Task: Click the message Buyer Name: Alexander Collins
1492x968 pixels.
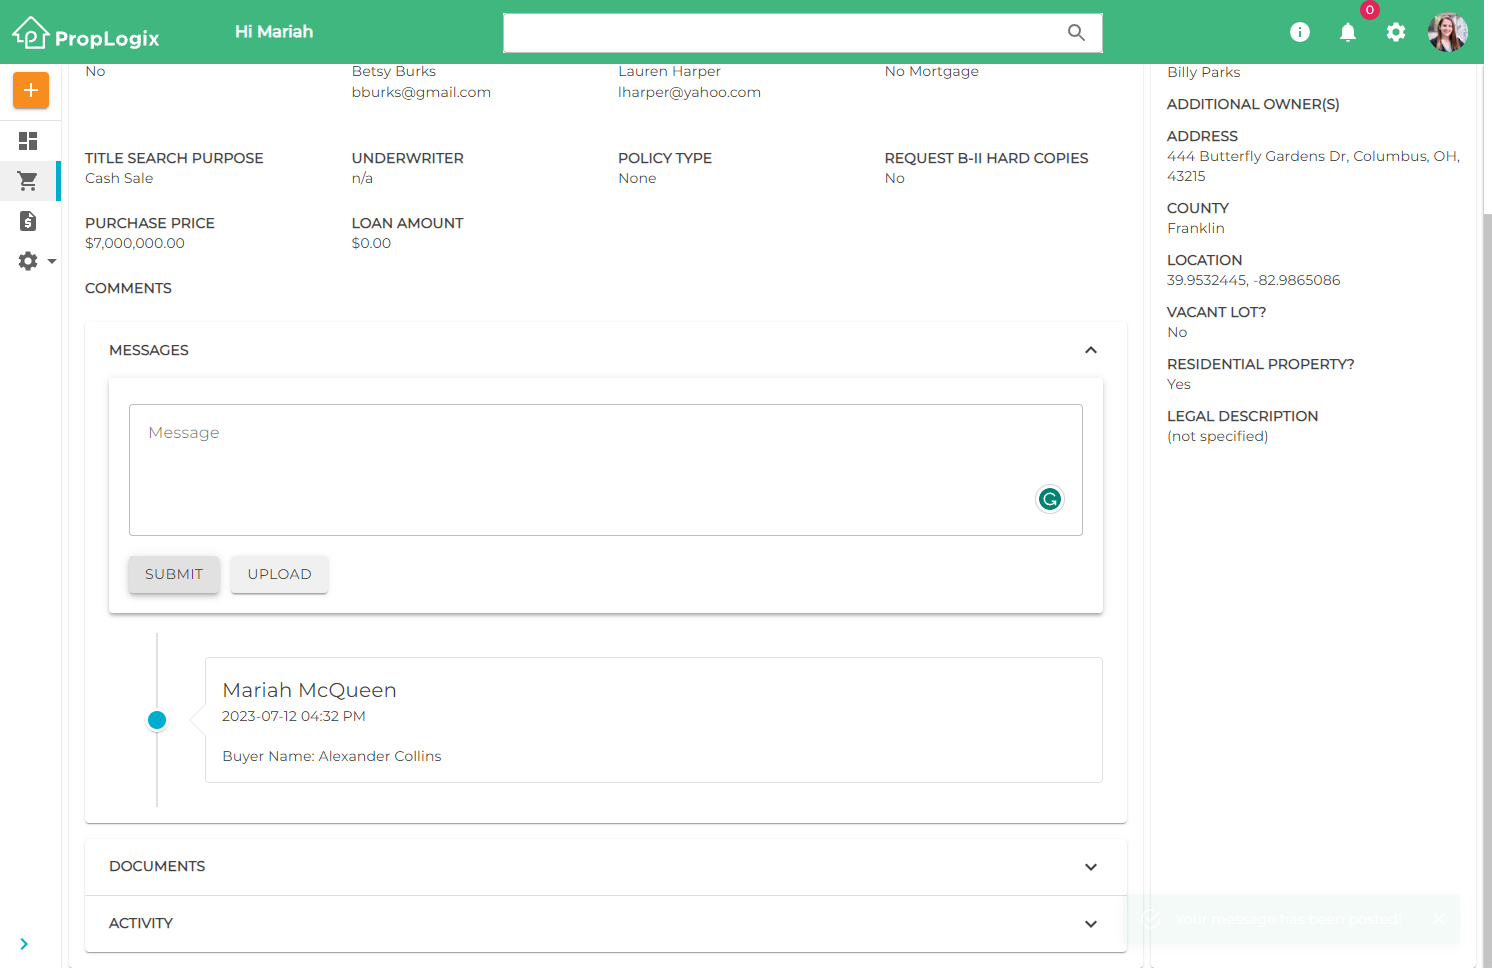Action: point(332,756)
